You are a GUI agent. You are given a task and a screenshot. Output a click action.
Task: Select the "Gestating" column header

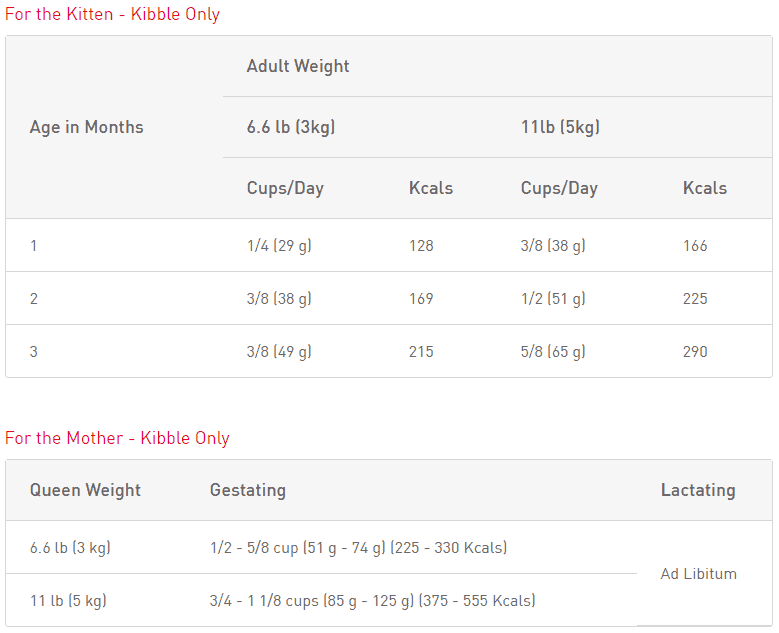[x=247, y=490]
